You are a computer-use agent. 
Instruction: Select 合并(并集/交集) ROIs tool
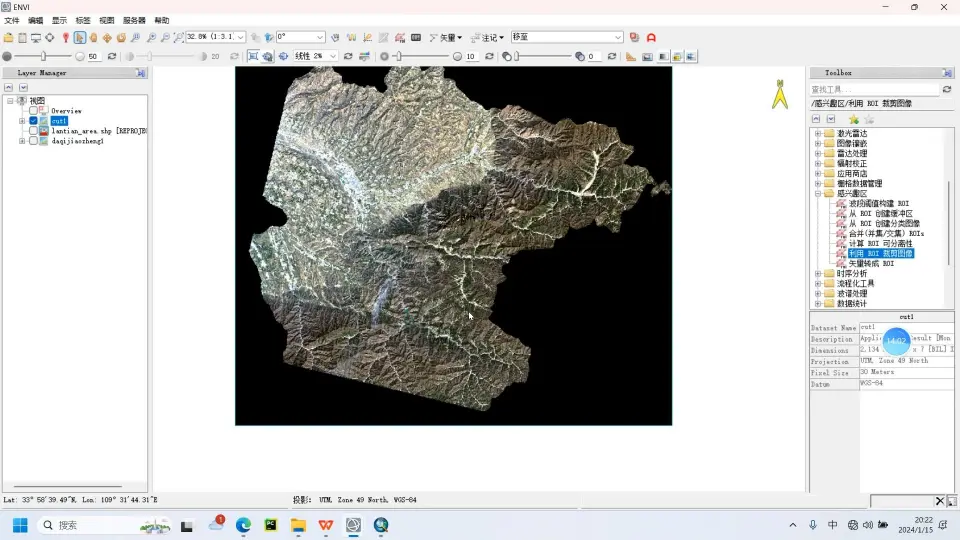887,233
